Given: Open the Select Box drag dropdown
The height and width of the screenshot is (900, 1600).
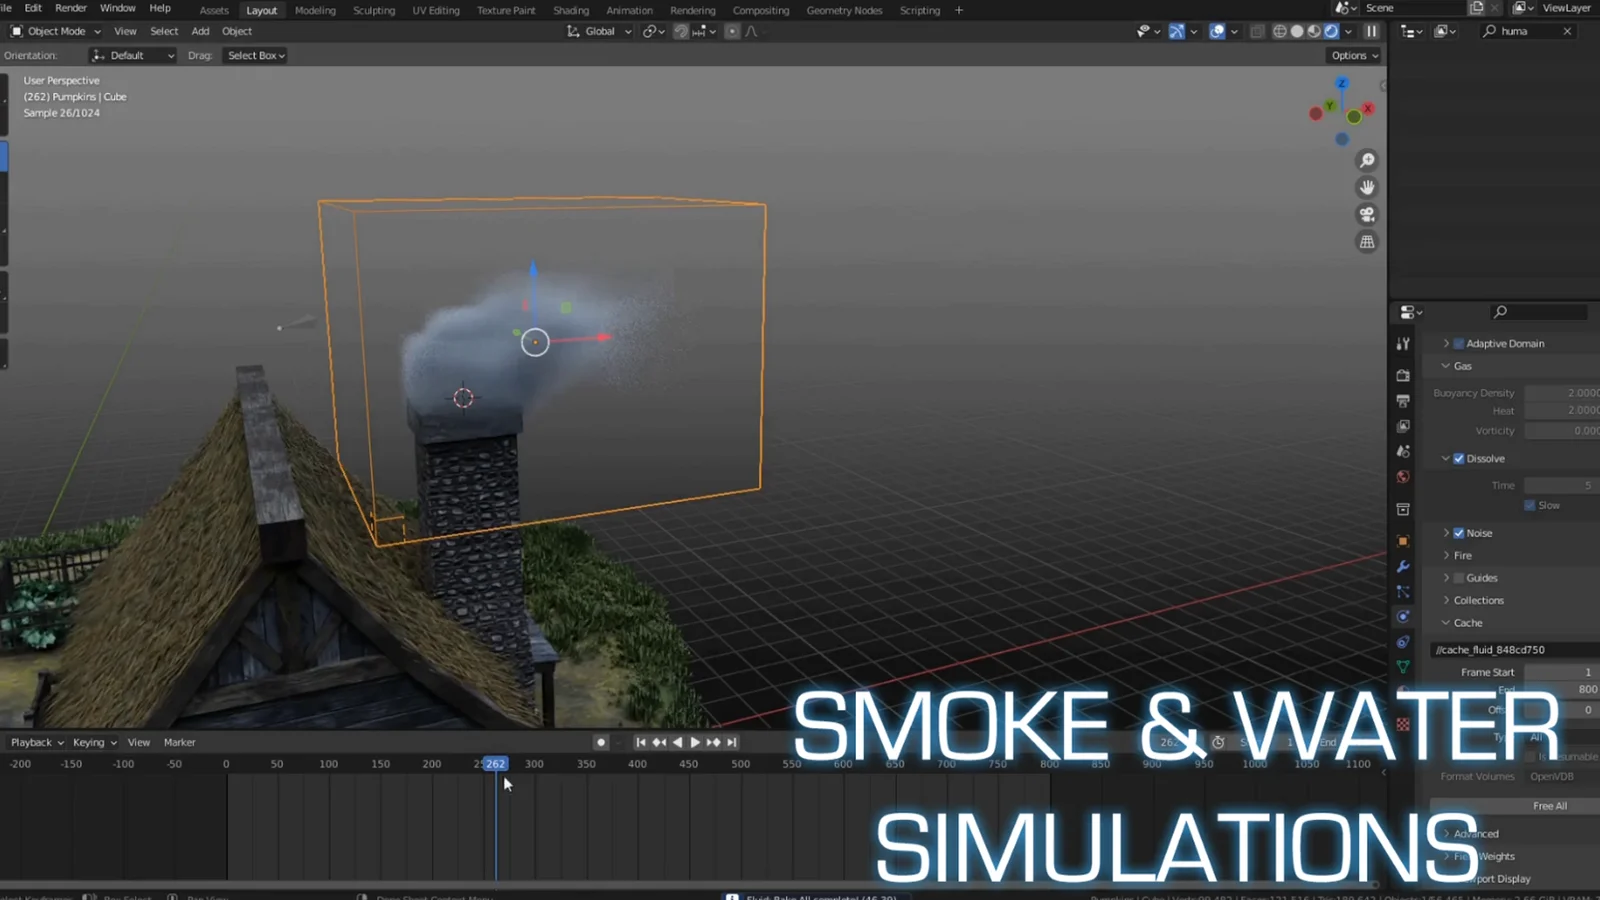Looking at the screenshot, I should (x=254, y=55).
